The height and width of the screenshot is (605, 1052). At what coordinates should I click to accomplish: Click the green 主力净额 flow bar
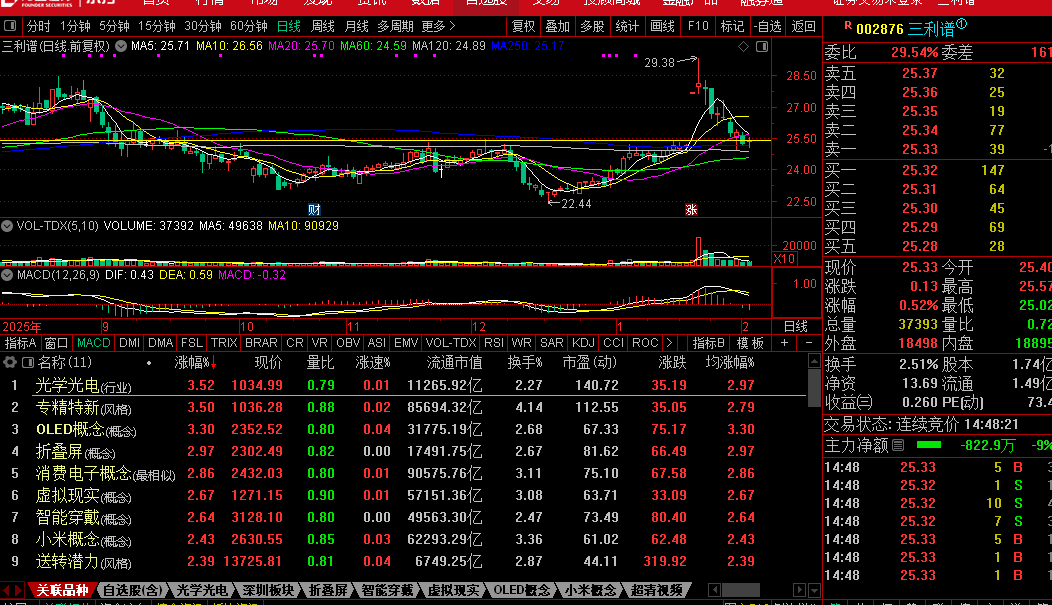pos(929,445)
